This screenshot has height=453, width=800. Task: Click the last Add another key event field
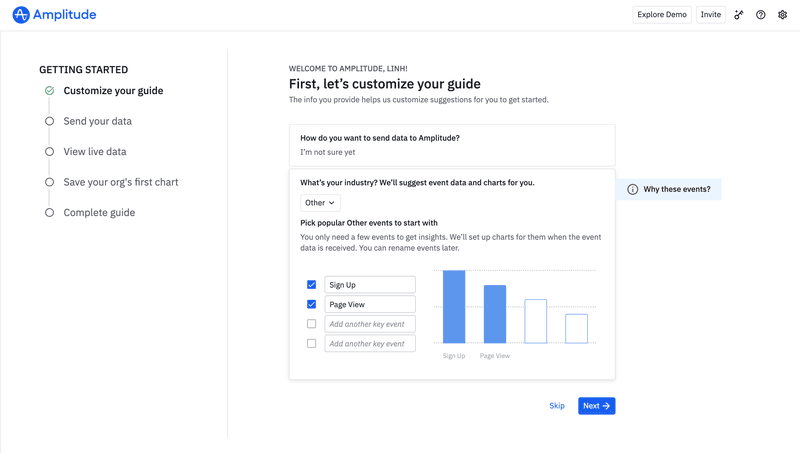tap(369, 343)
